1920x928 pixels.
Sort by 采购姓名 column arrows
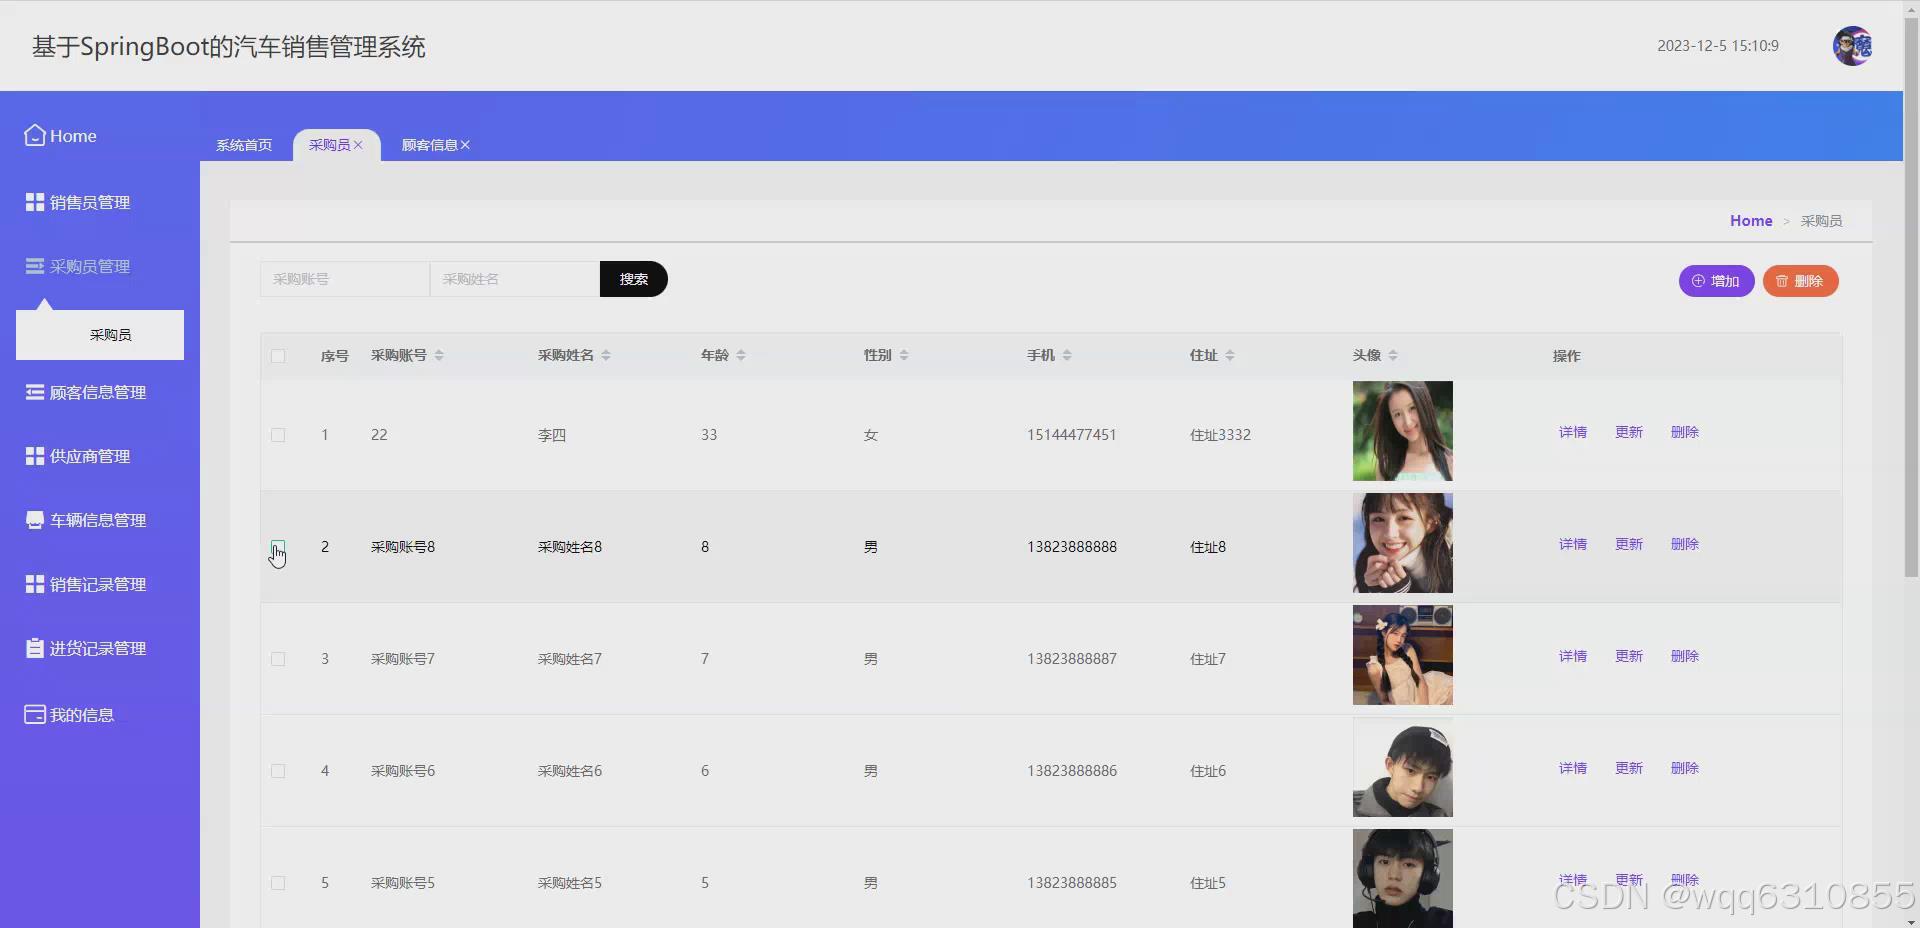click(606, 356)
